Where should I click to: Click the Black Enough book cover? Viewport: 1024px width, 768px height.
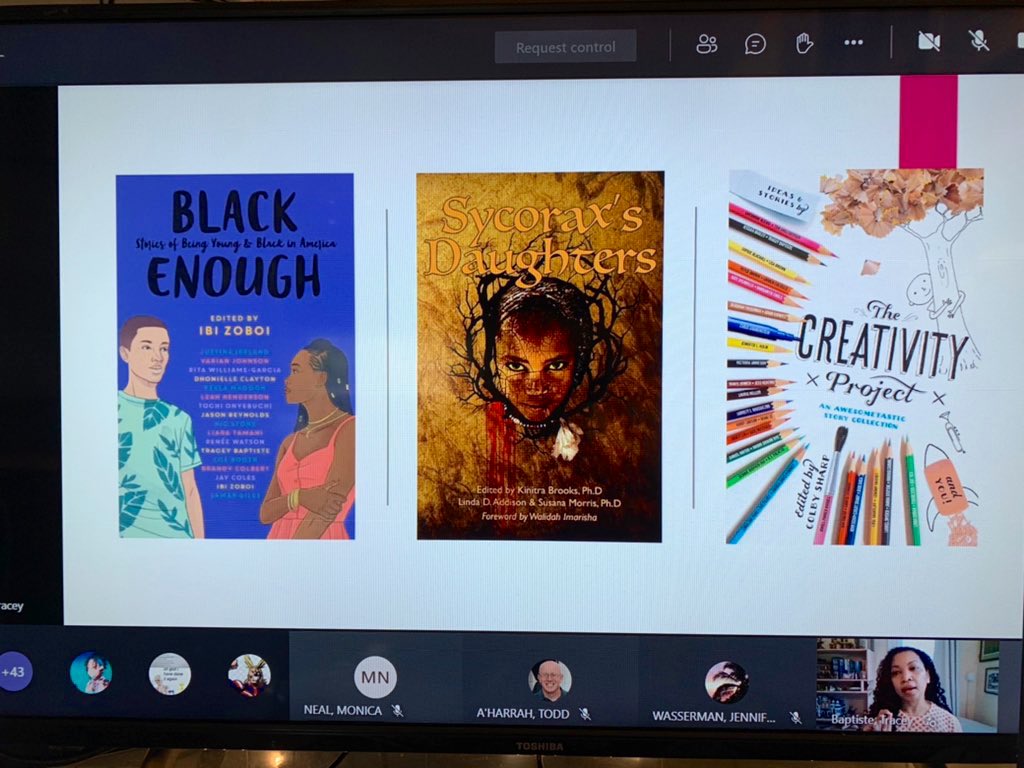(235, 356)
